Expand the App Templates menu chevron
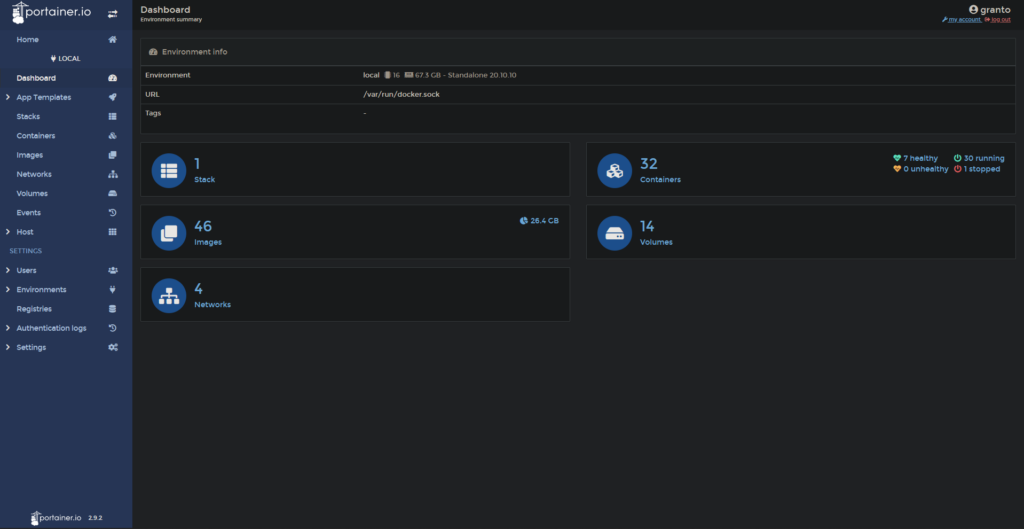Image resolution: width=1024 pixels, height=529 pixels. point(8,98)
